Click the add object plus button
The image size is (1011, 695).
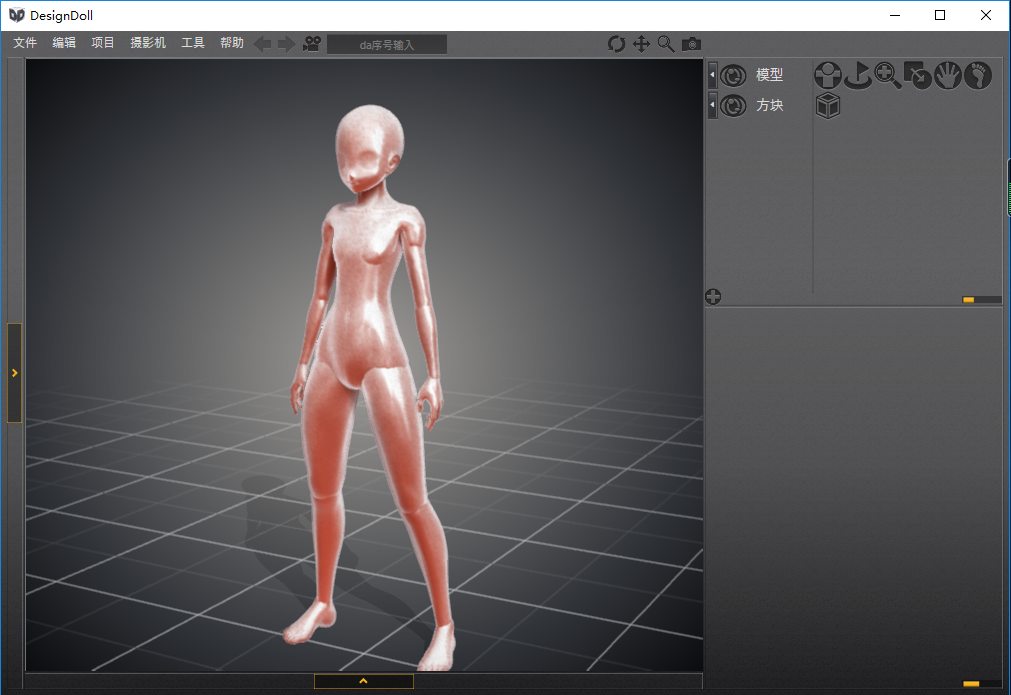[x=713, y=296]
